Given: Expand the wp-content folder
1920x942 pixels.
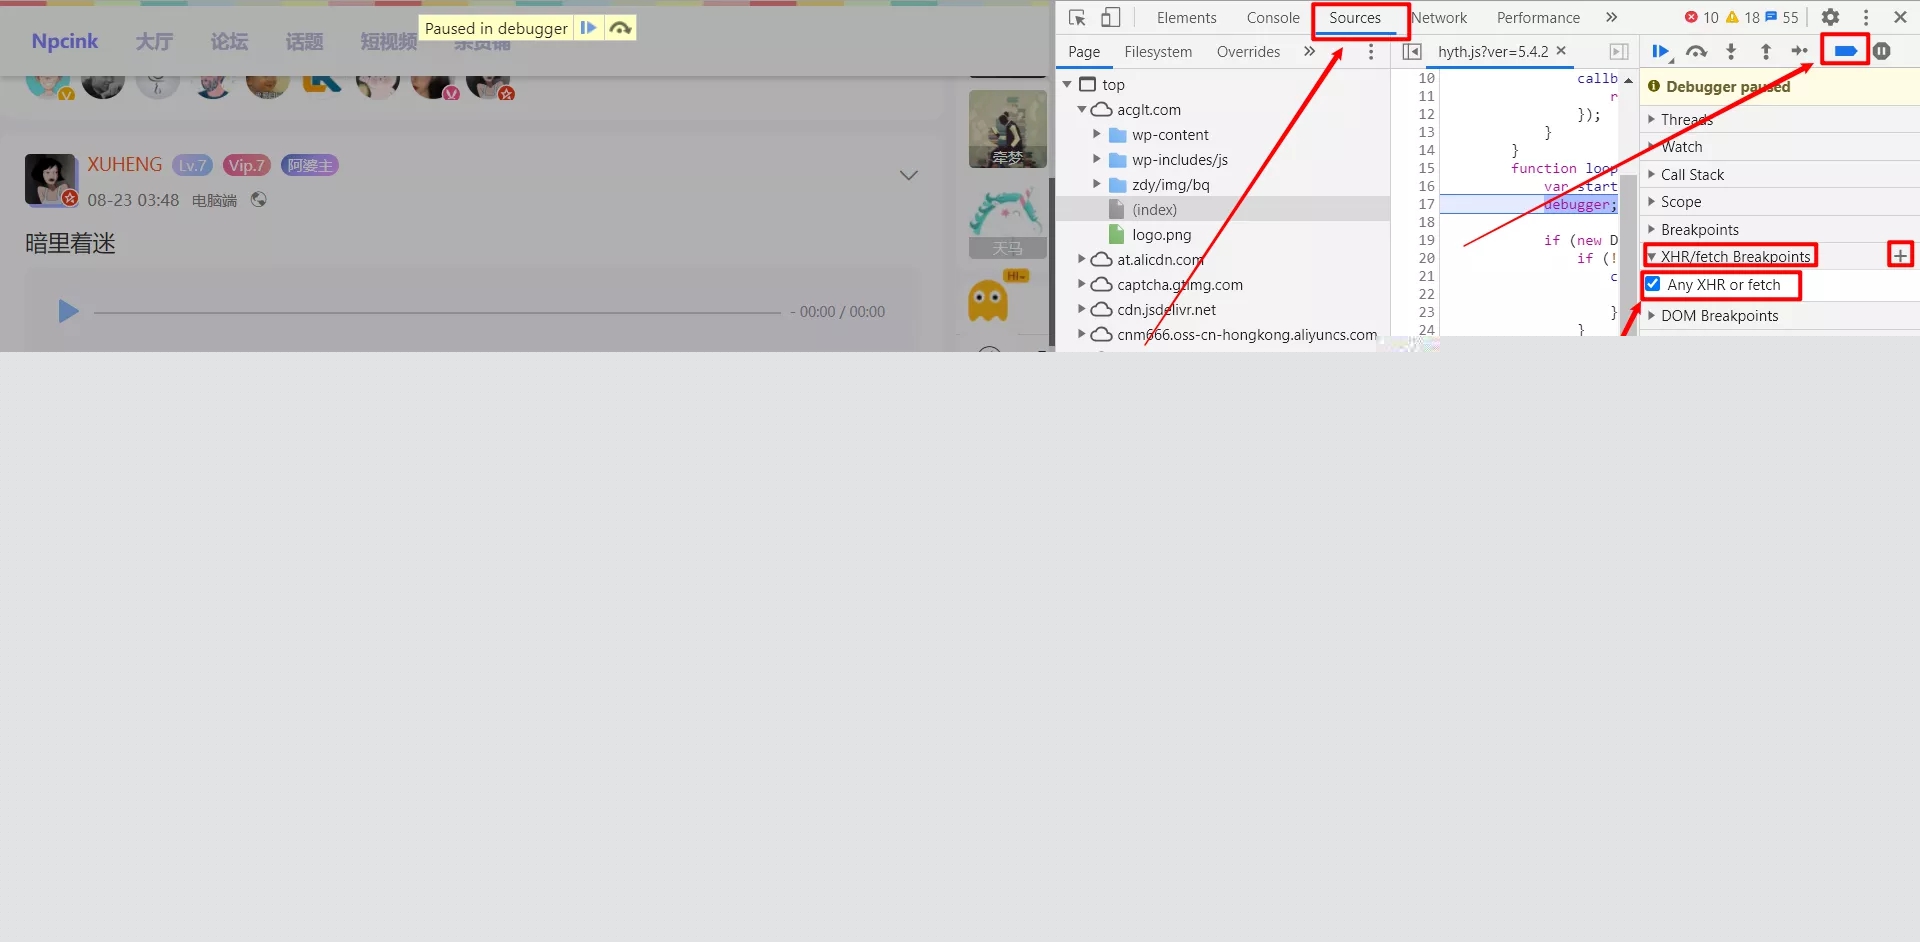Looking at the screenshot, I should (1097, 135).
